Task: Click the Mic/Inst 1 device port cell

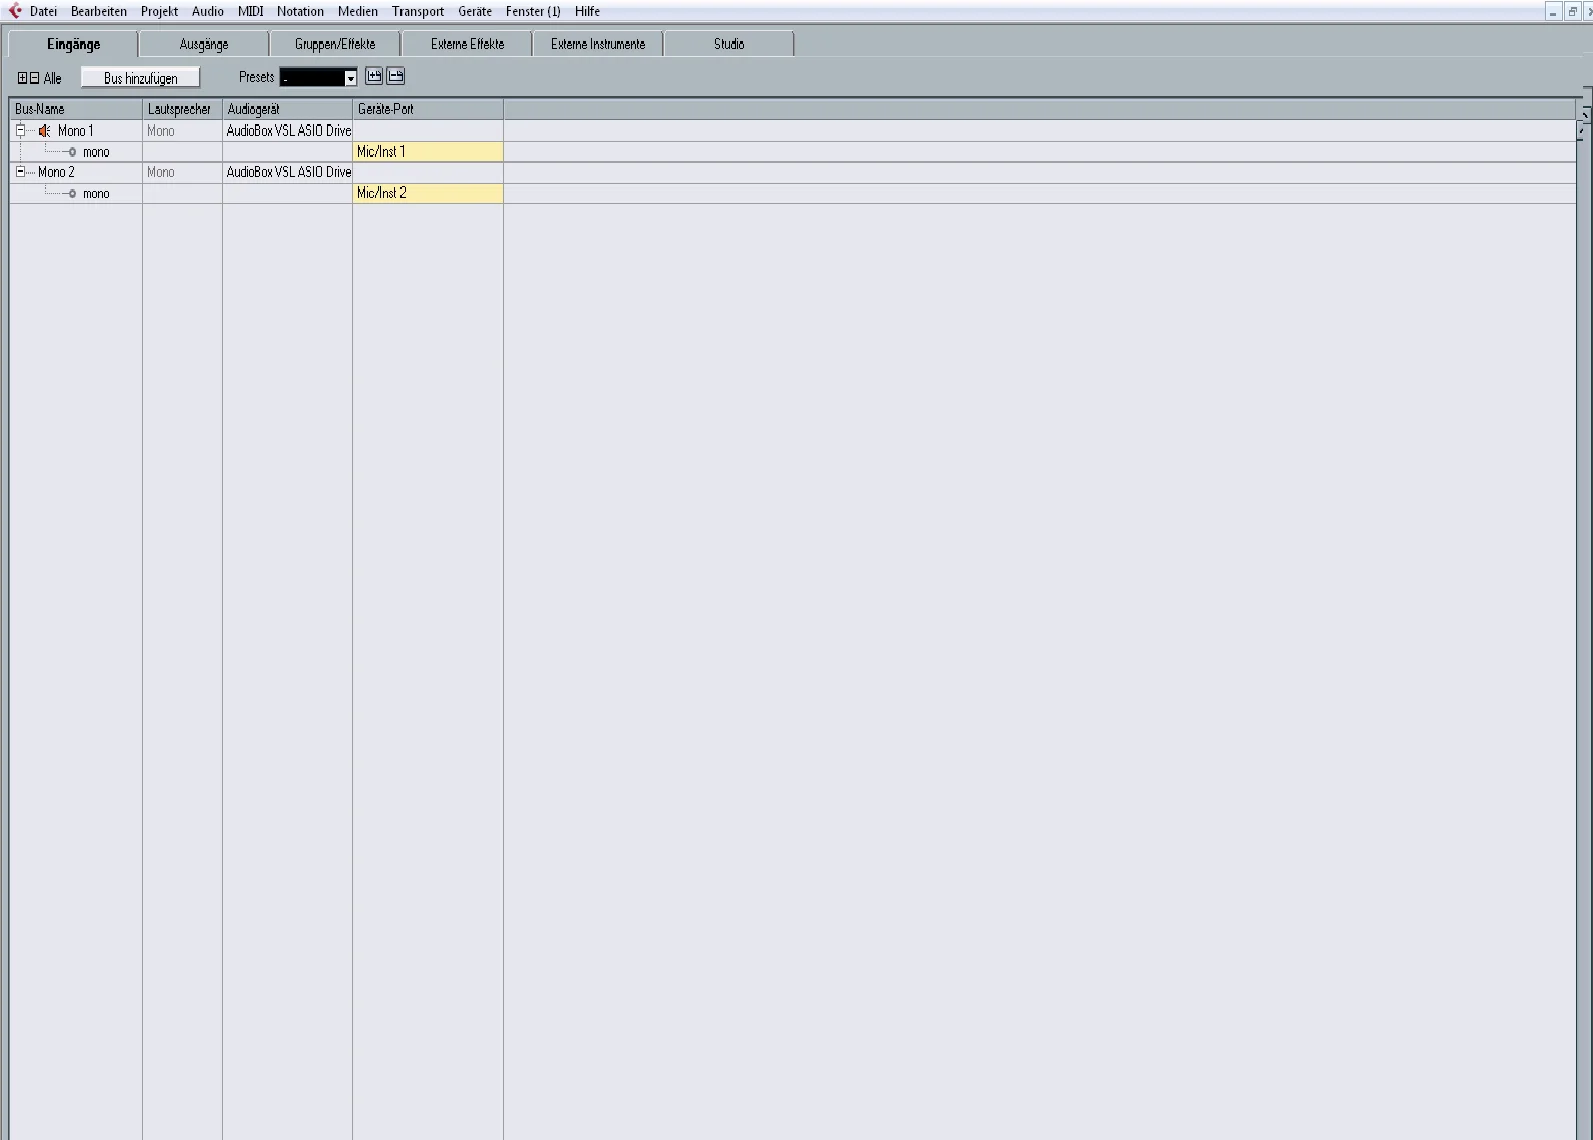Action: pyautogui.click(x=428, y=152)
